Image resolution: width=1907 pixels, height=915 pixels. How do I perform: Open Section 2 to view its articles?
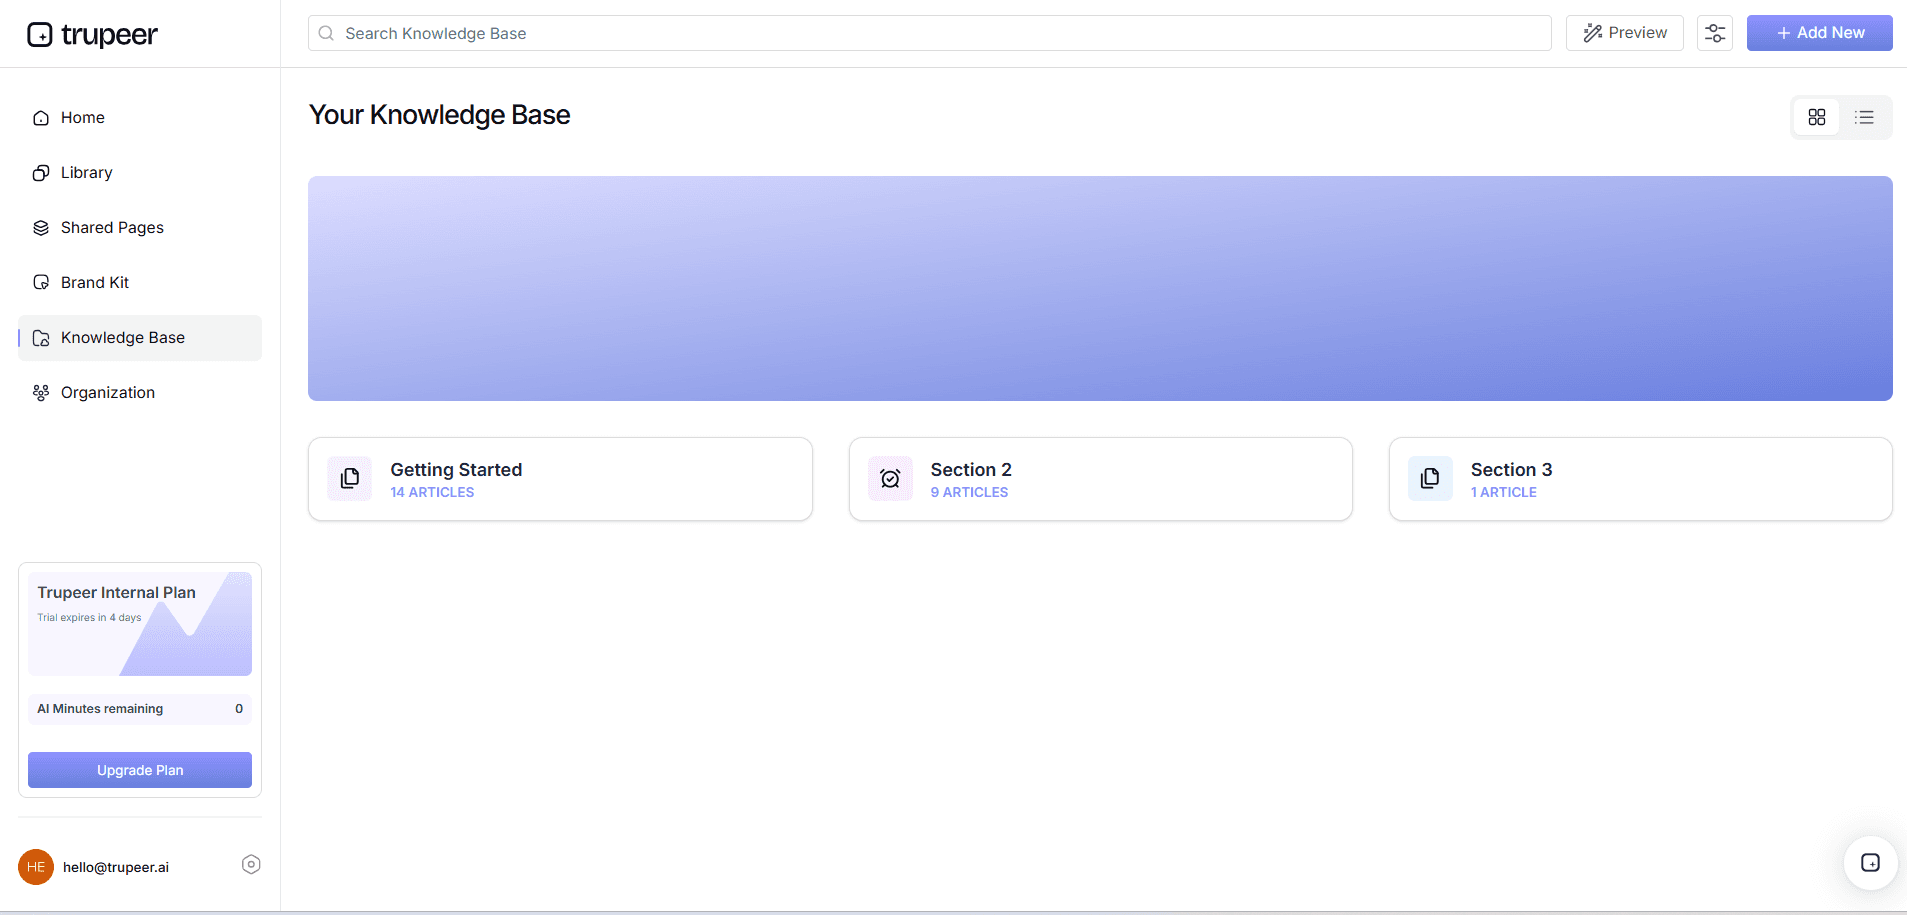pos(1100,478)
